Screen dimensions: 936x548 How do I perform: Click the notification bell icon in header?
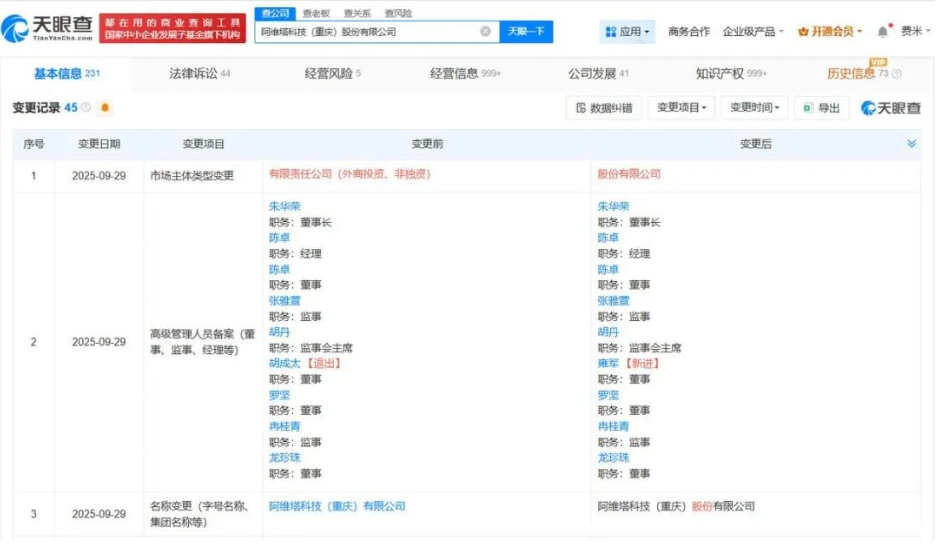(x=883, y=32)
